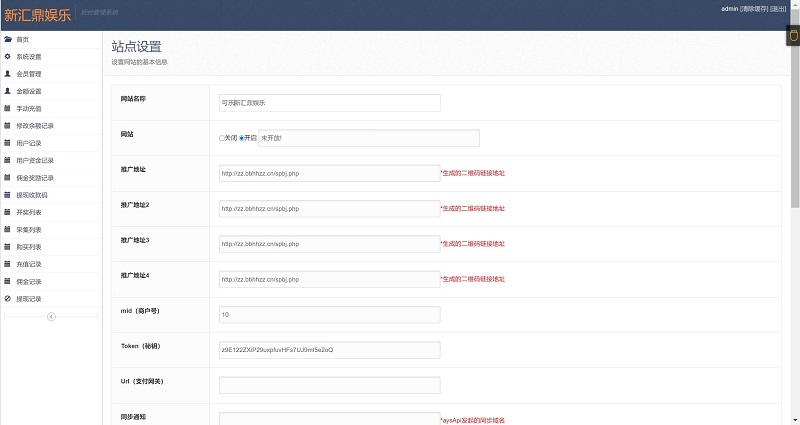
Task: Open 用户资金记录 in the sidebar menu
Action: [x=35, y=160]
